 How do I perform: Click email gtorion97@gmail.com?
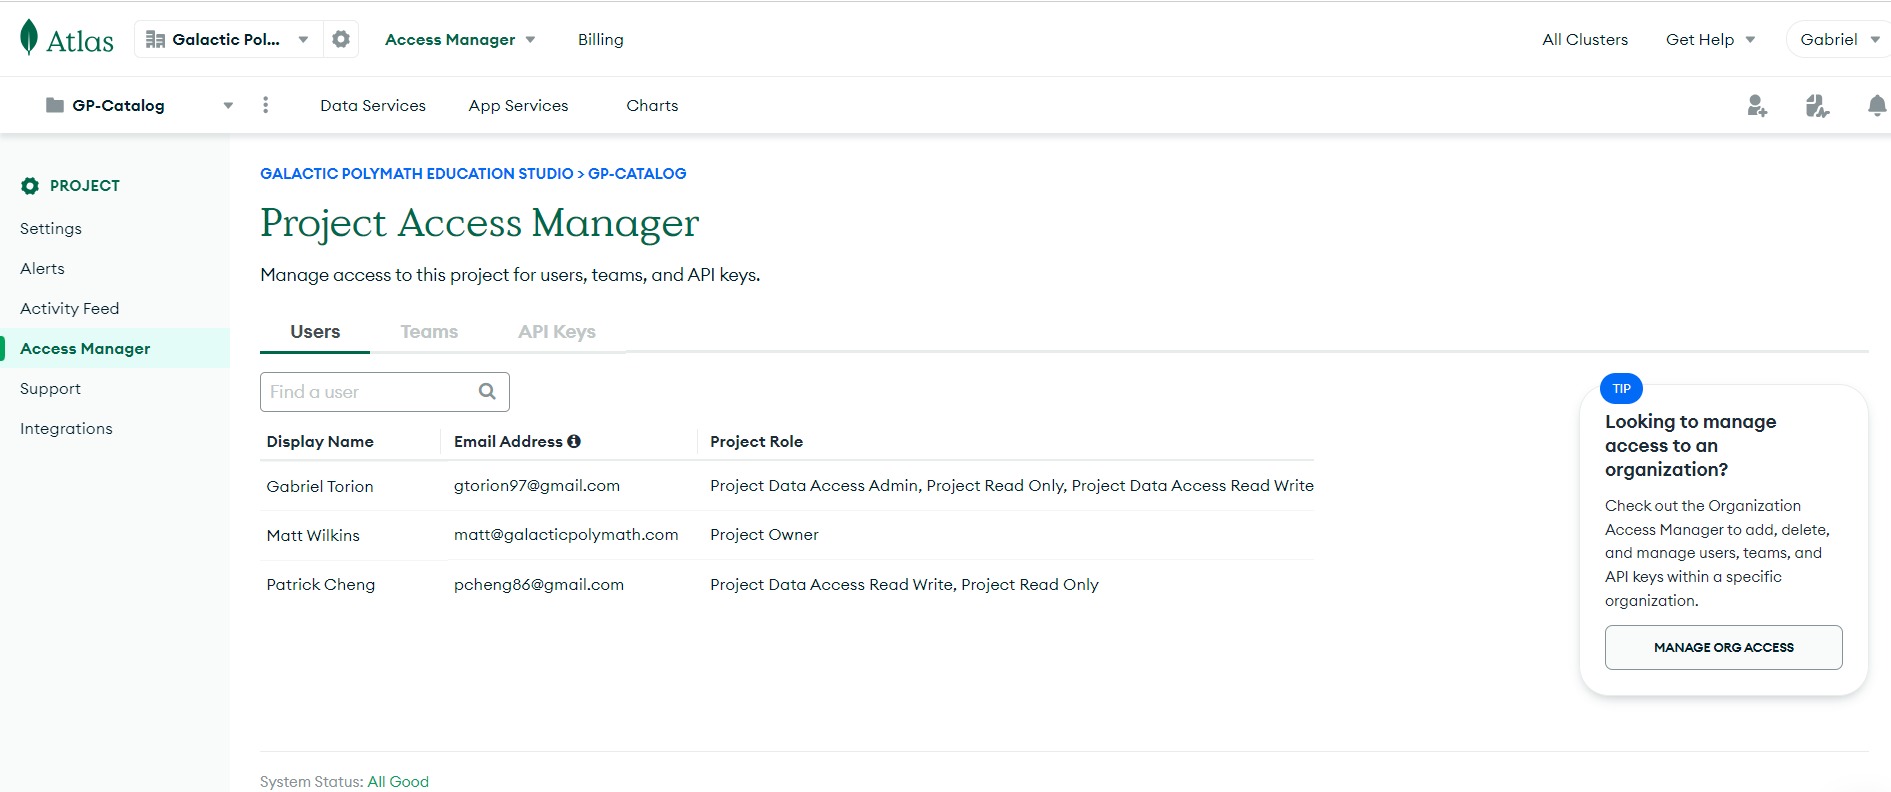[x=537, y=485]
